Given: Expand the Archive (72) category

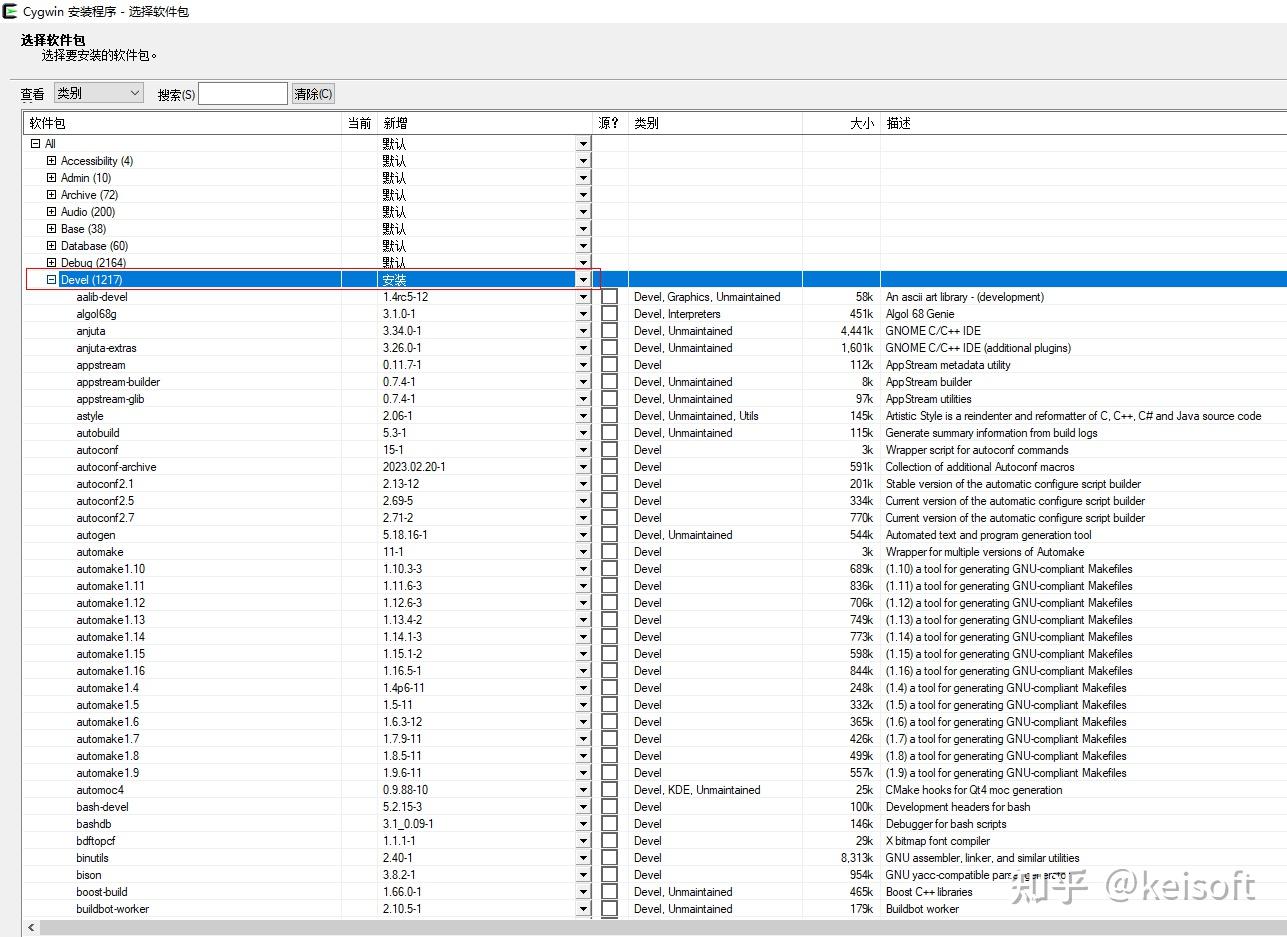Looking at the screenshot, I should click(52, 195).
